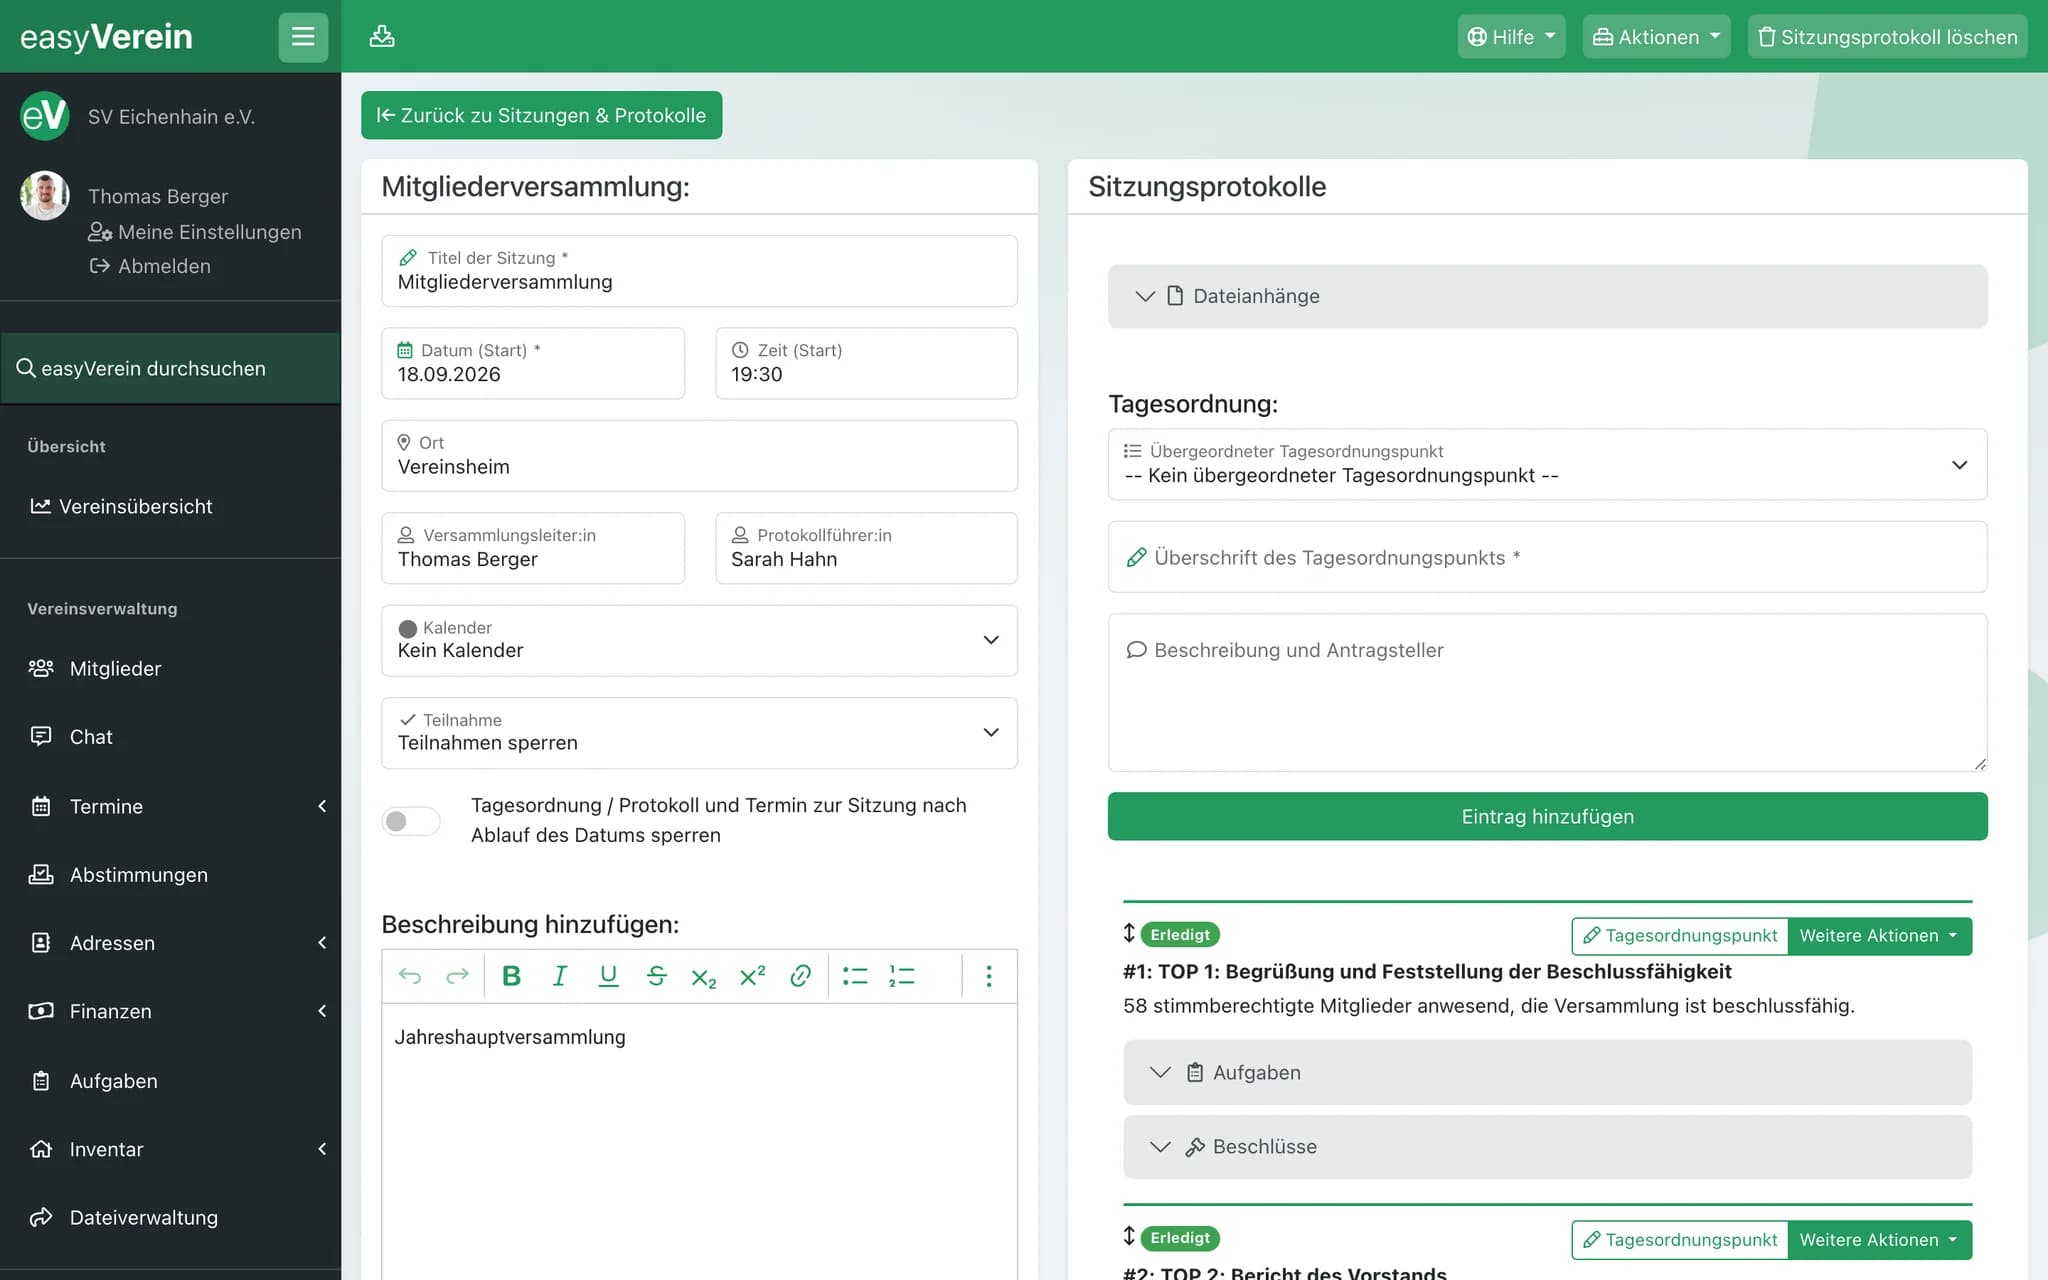The image size is (2048, 1280).
Task: Open the Hilfe menu
Action: click(x=1511, y=37)
